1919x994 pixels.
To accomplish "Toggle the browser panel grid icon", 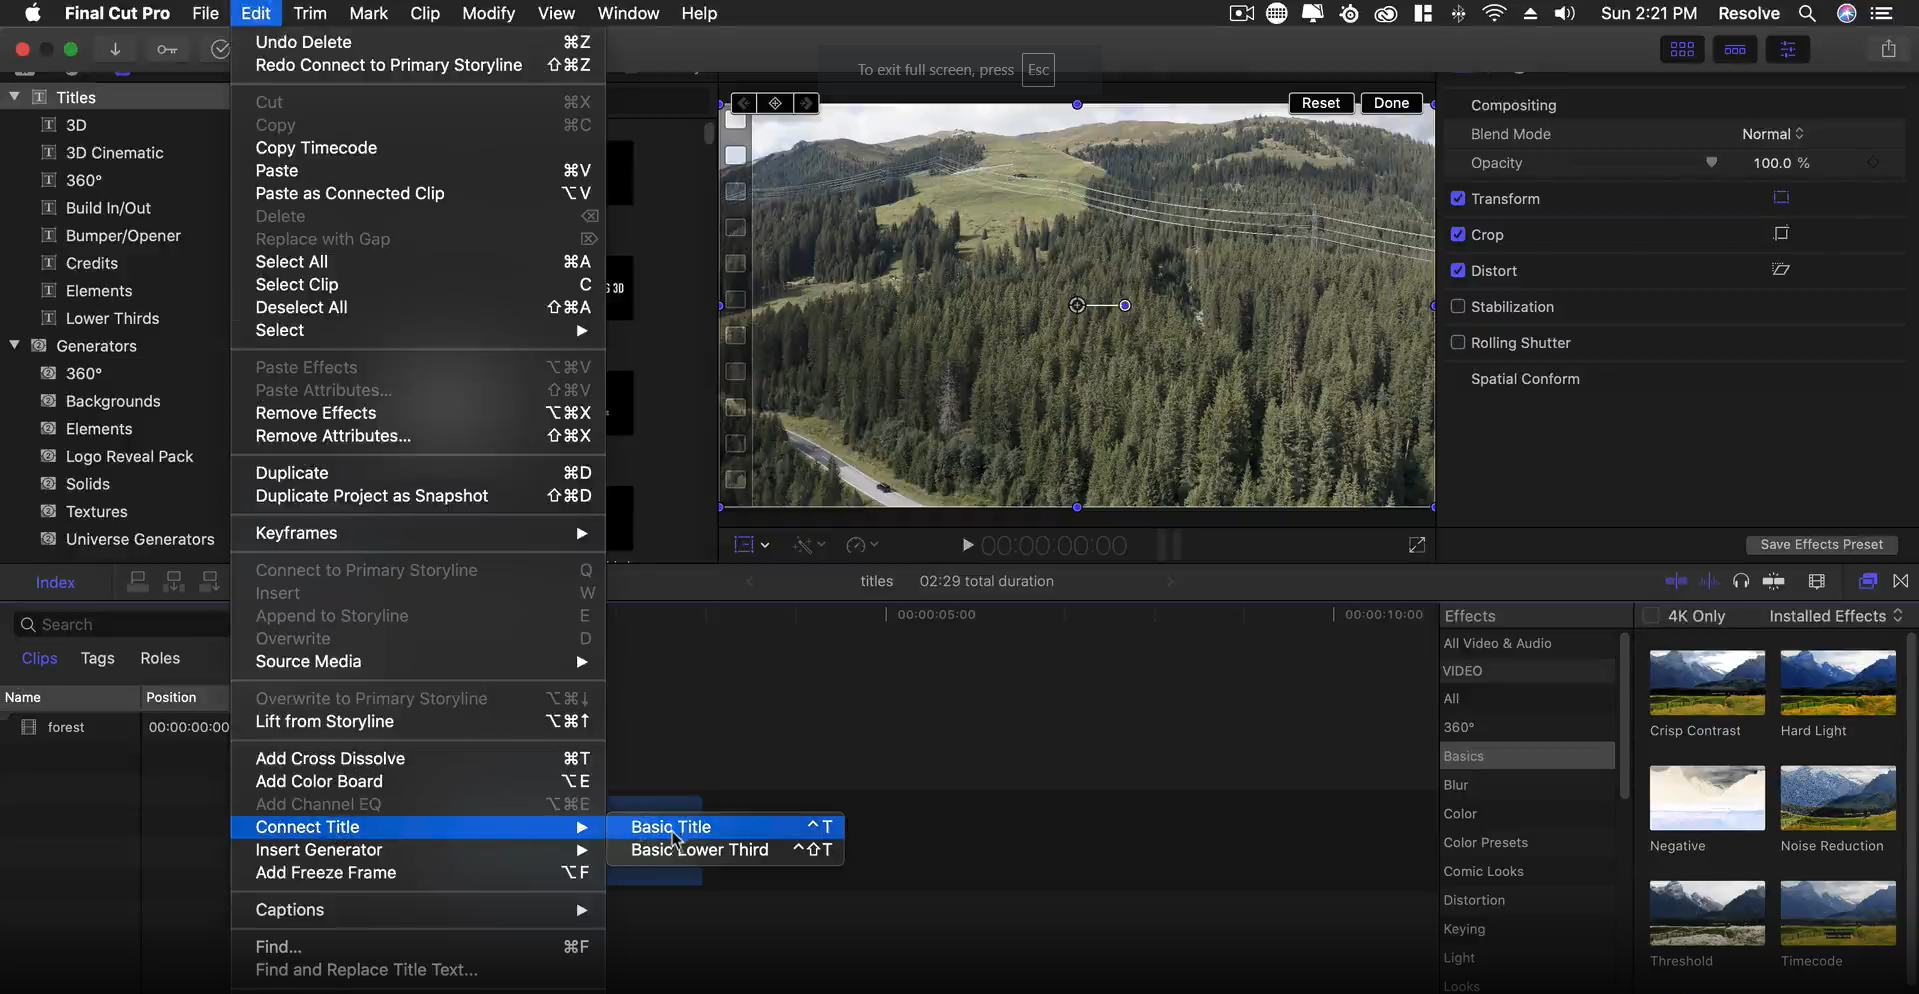I will pyautogui.click(x=1682, y=49).
